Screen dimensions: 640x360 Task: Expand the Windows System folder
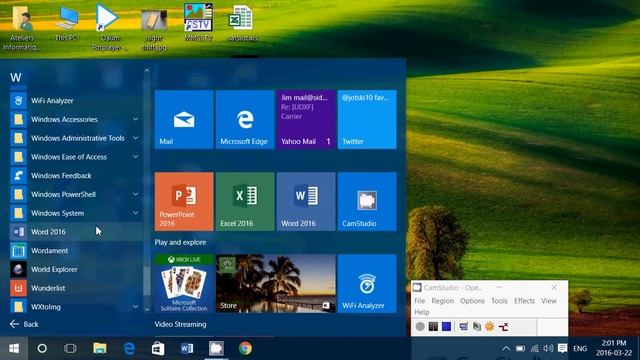point(135,213)
